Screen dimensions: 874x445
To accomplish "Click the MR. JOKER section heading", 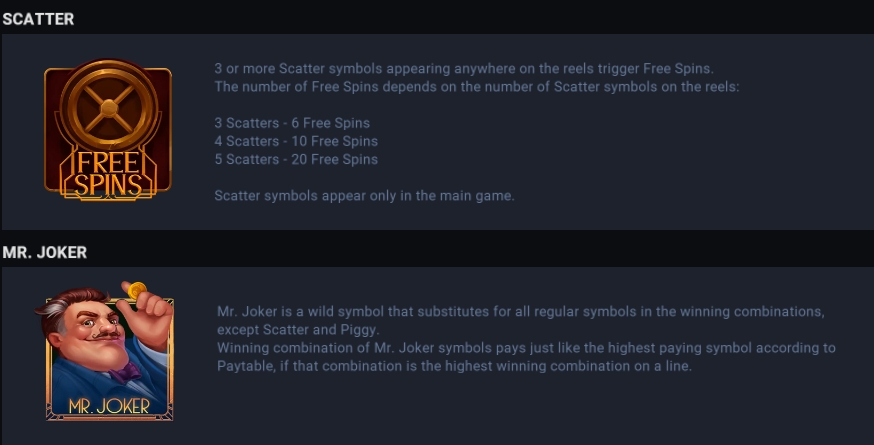I will pyautogui.click(x=45, y=253).
